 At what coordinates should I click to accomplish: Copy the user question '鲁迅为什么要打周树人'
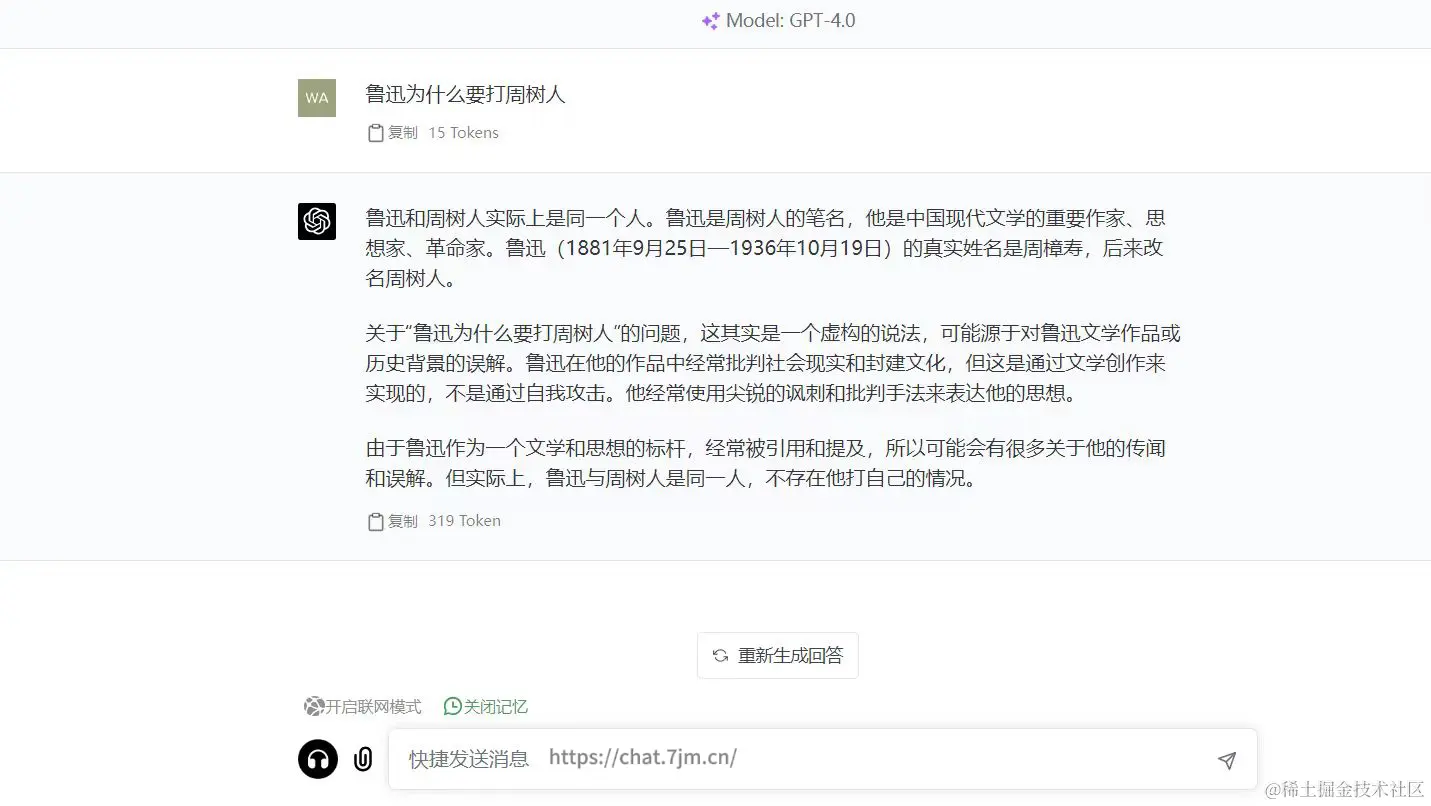point(393,133)
